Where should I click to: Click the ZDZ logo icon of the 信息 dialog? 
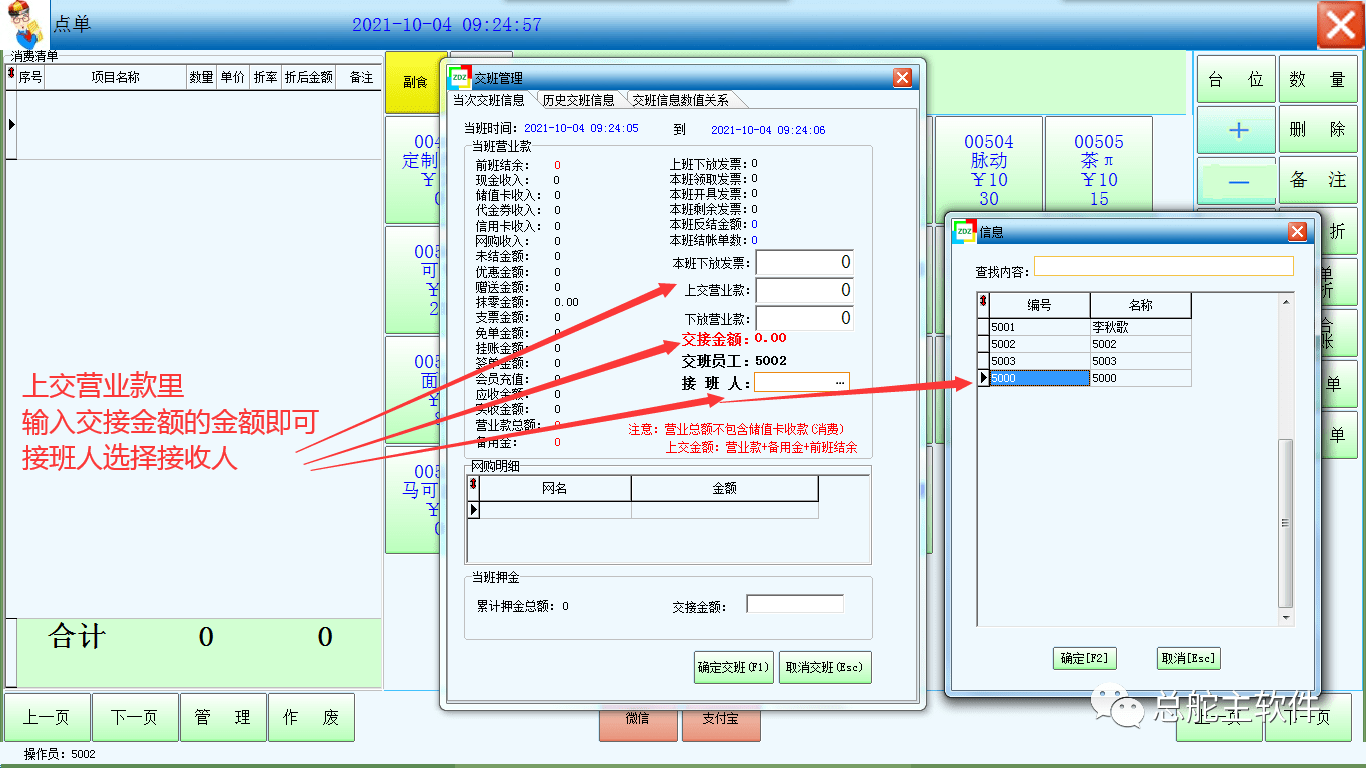point(964,231)
